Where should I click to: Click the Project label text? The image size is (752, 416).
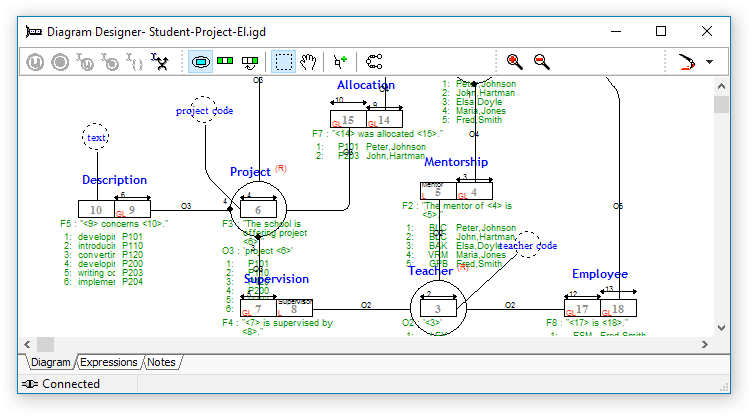click(250, 172)
